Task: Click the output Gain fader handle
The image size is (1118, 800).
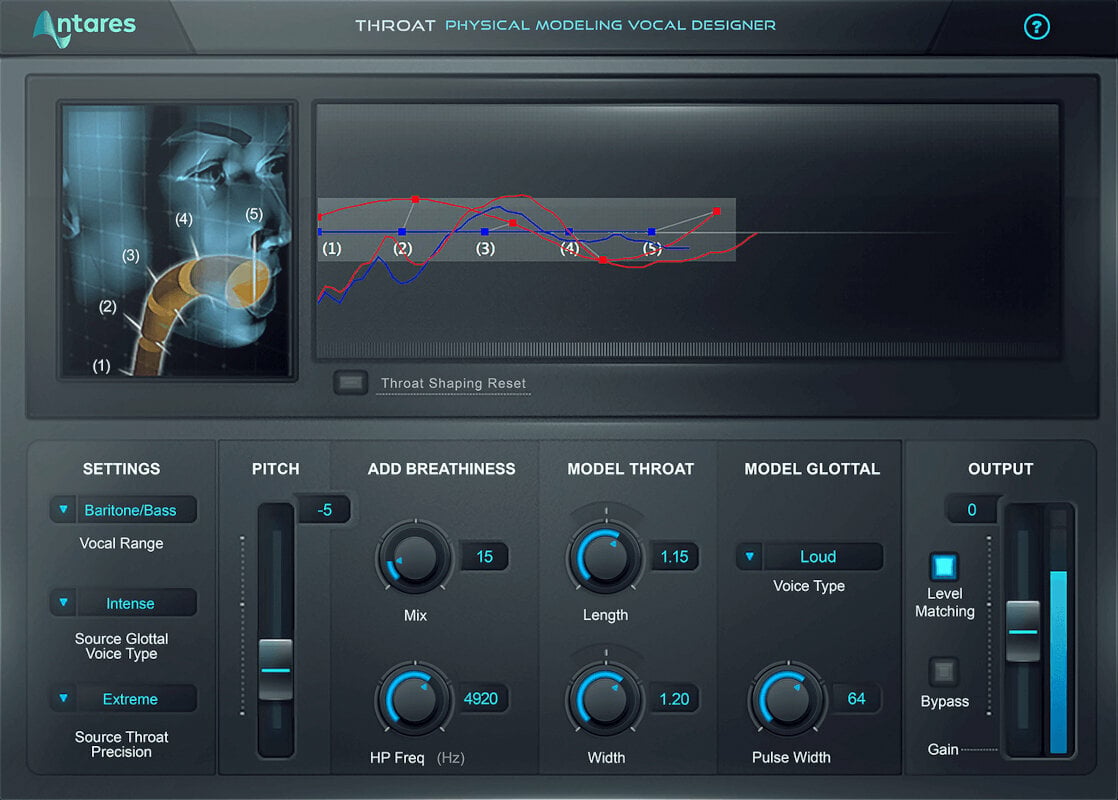Action: pos(1022,632)
